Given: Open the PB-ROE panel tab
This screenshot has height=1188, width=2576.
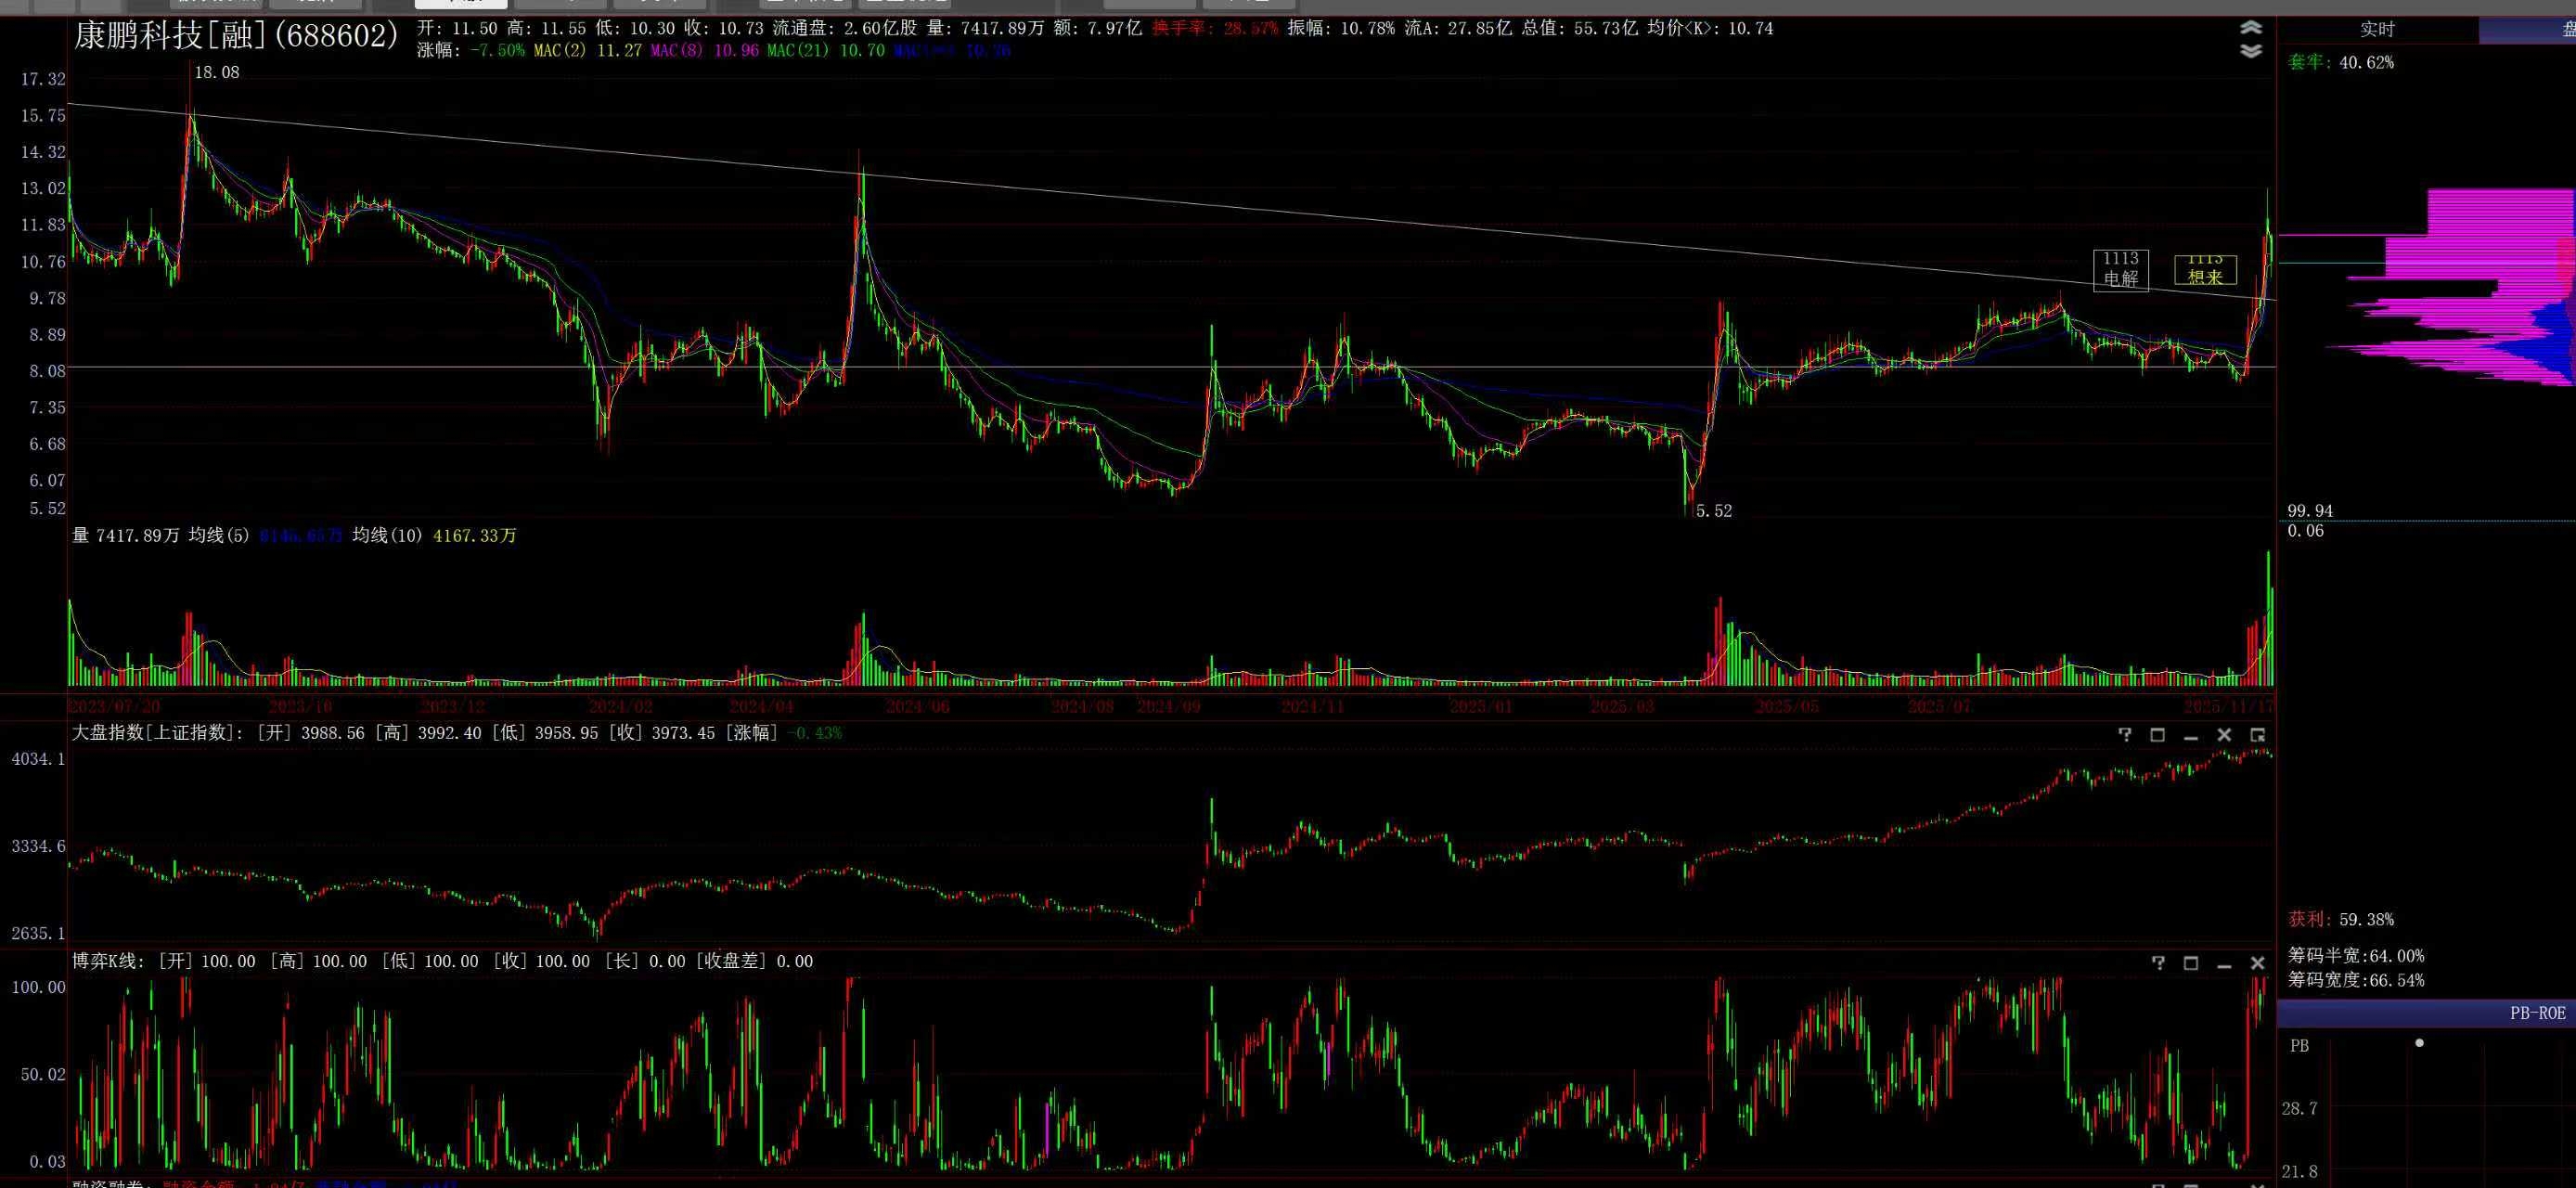Looking at the screenshot, I should coord(2537,1013).
